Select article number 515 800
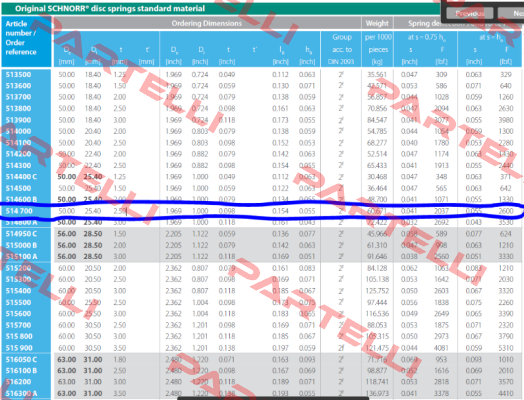The width and height of the screenshot is (524, 400). (x=19, y=336)
